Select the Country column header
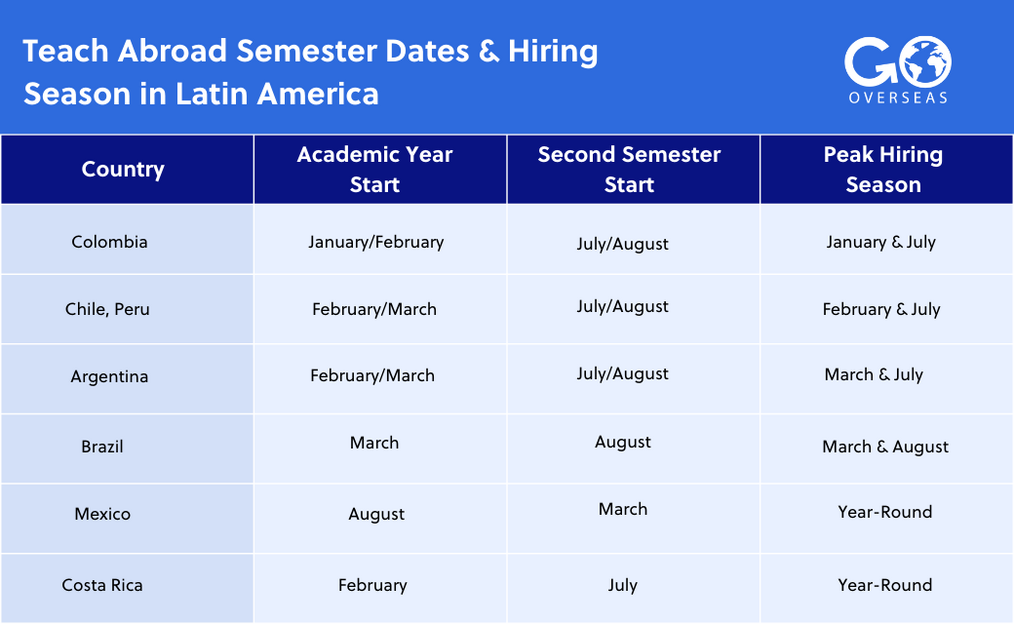Image resolution: width=1014 pixels, height=624 pixels. (x=123, y=169)
